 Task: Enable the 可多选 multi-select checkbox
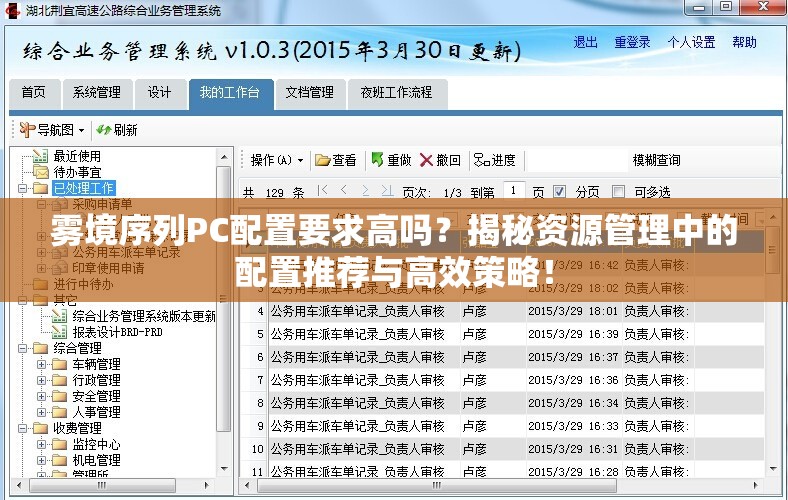618,191
